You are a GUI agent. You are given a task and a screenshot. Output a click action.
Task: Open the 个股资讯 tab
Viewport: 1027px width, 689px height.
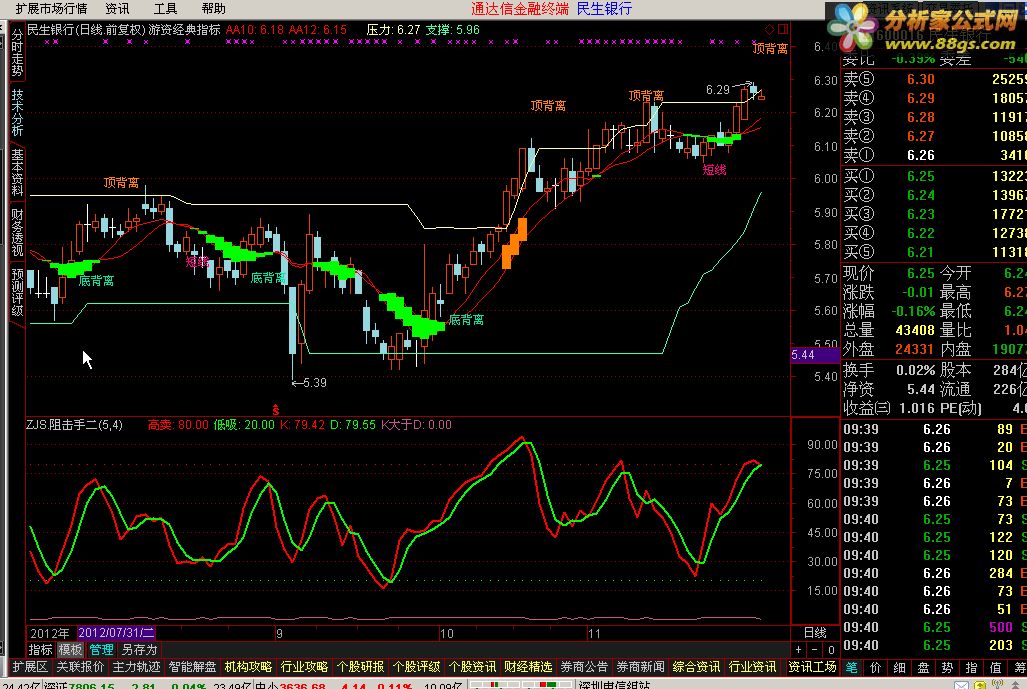pos(472,667)
